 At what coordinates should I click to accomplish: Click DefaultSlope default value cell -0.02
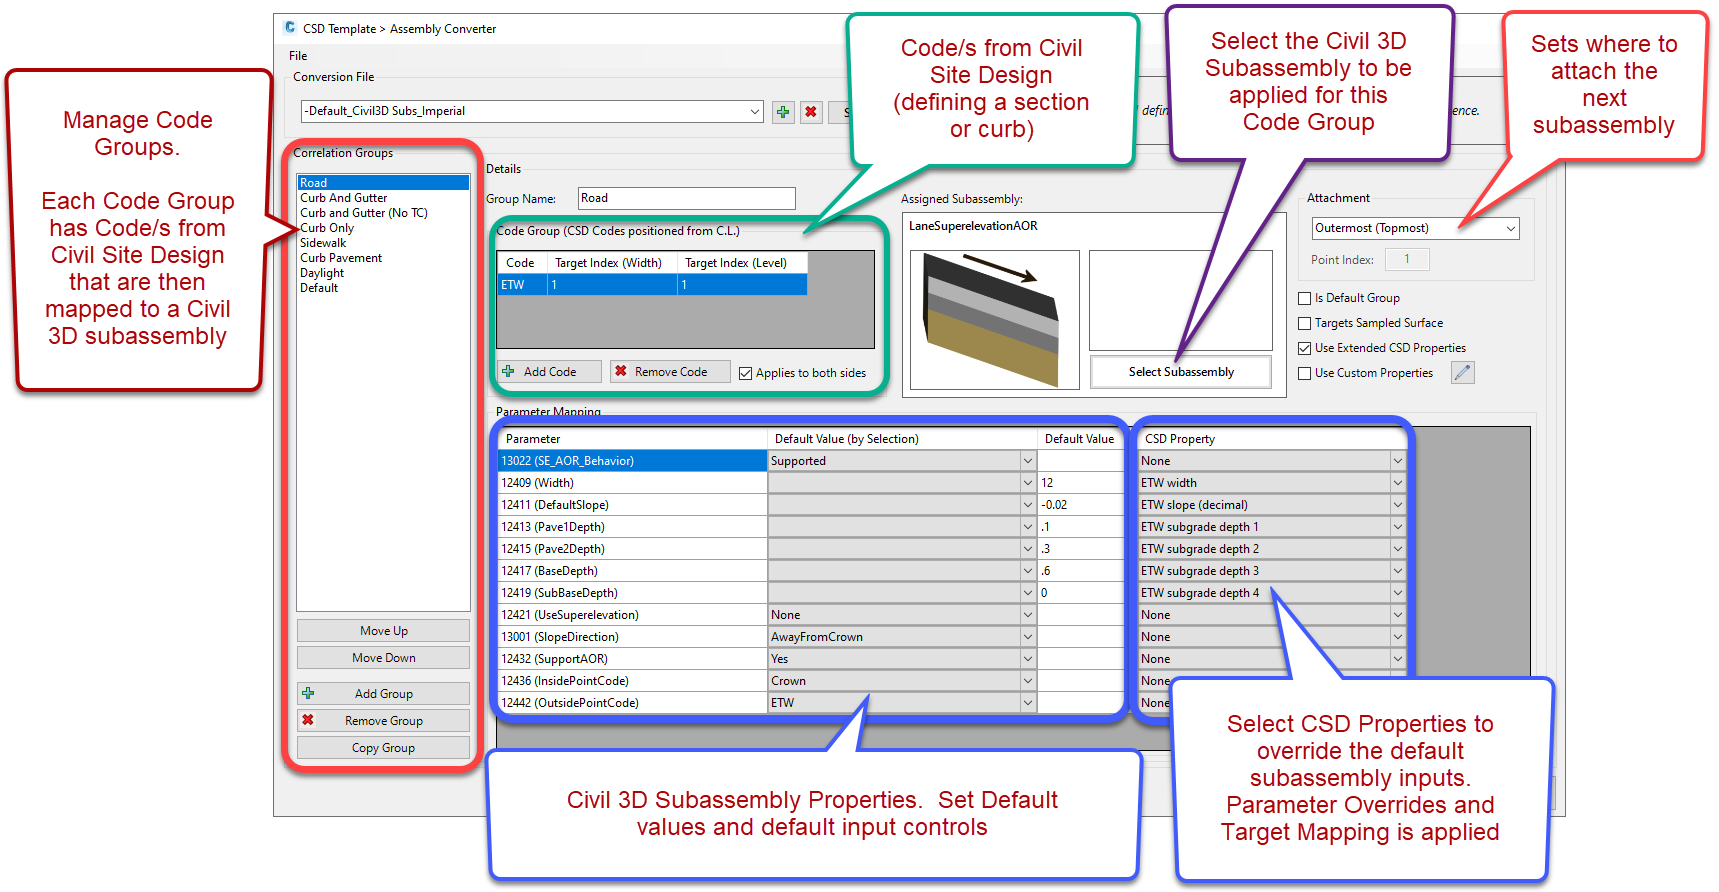pyautogui.click(x=1079, y=505)
